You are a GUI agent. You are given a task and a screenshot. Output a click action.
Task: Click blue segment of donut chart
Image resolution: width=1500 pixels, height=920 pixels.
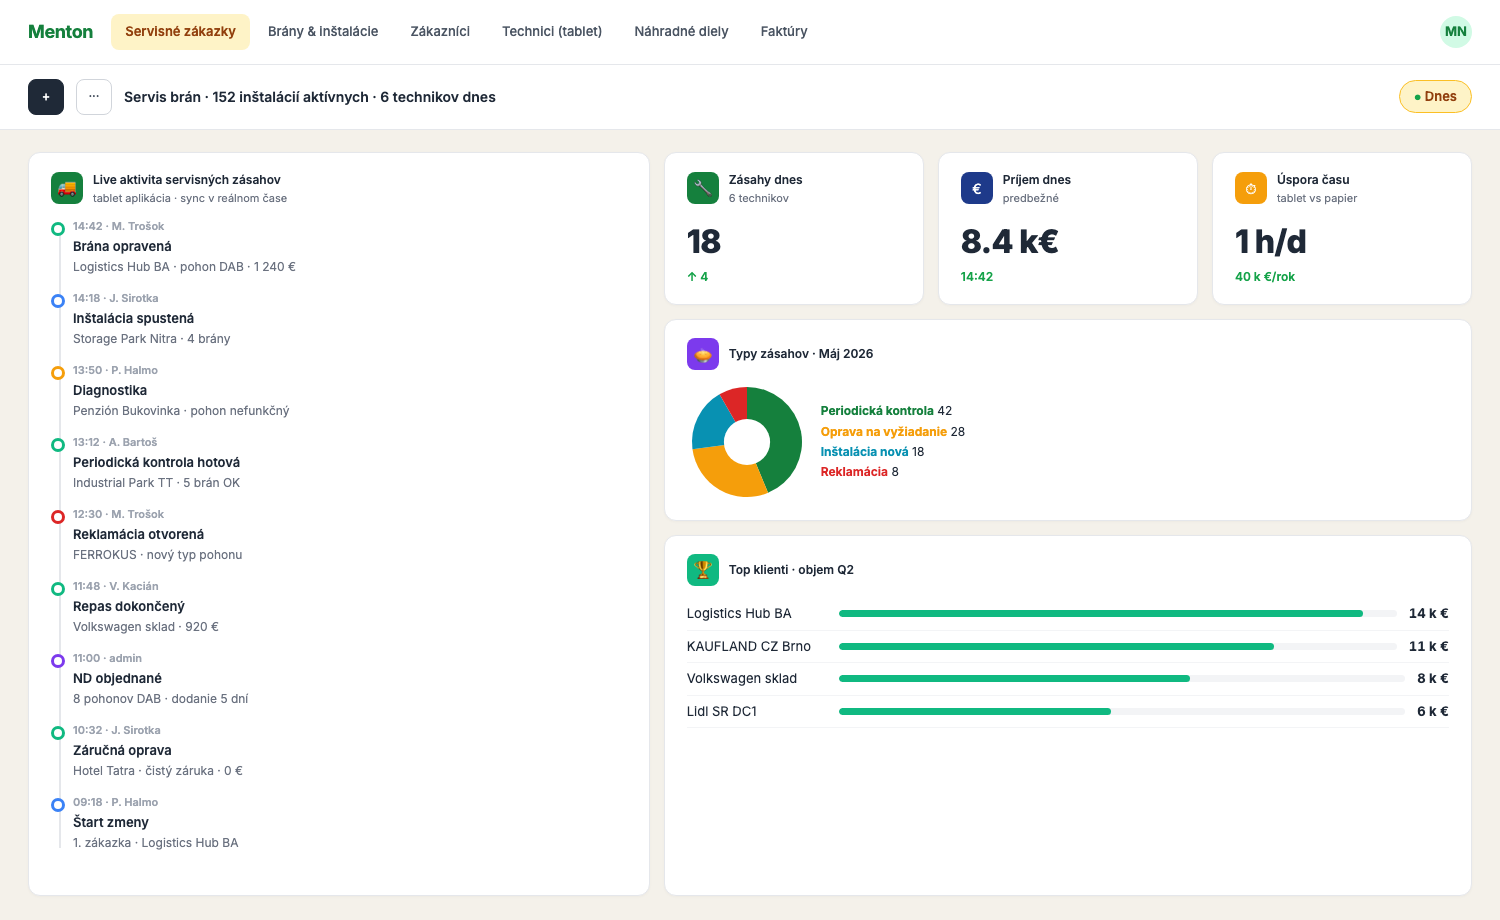(x=711, y=422)
